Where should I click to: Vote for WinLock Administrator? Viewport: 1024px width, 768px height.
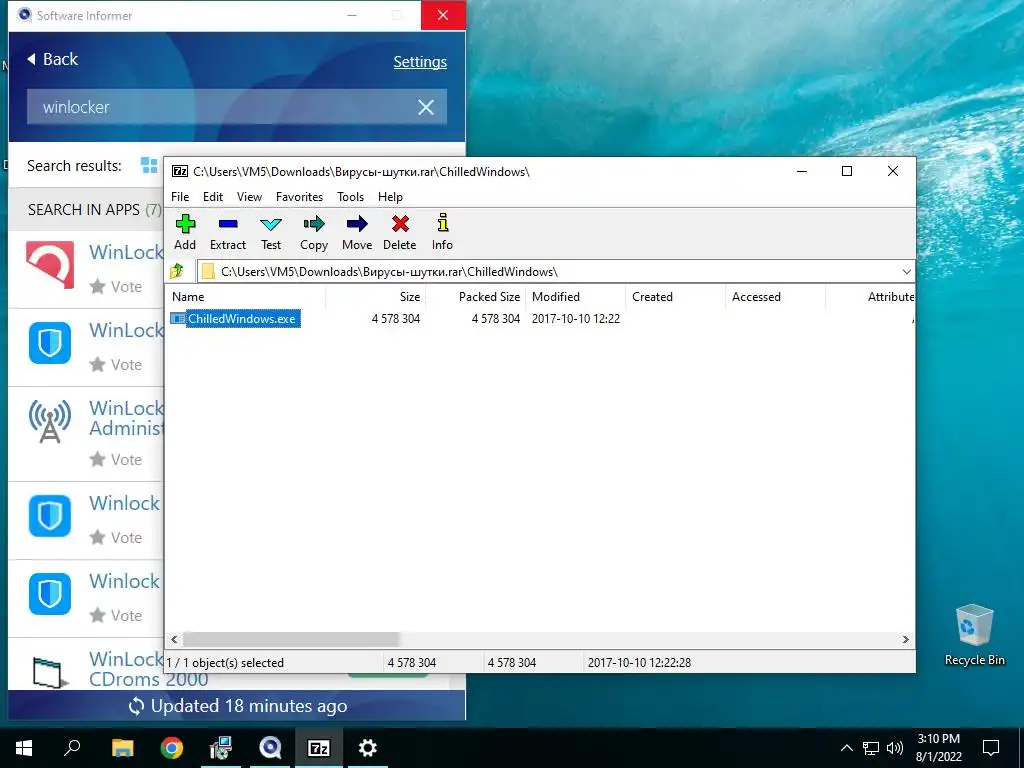[x=116, y=460]
